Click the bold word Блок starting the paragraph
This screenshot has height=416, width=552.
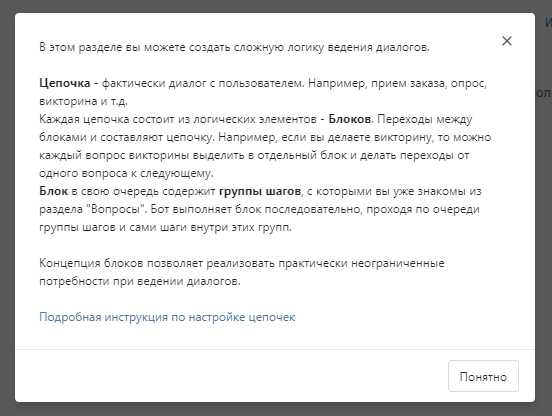pos(53,191)
